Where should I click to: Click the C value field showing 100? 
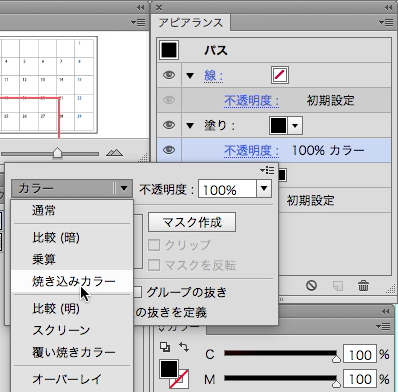pos(360,354)
